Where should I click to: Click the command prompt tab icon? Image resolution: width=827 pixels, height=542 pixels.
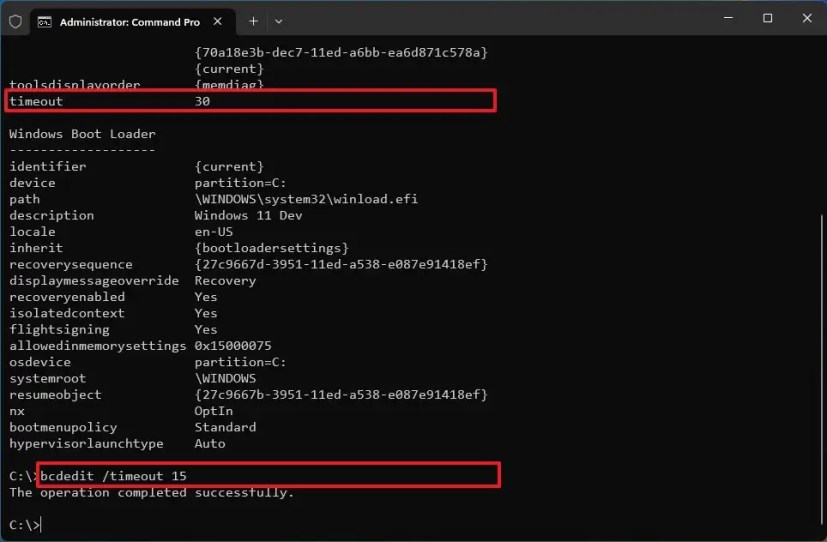(45, 22)
